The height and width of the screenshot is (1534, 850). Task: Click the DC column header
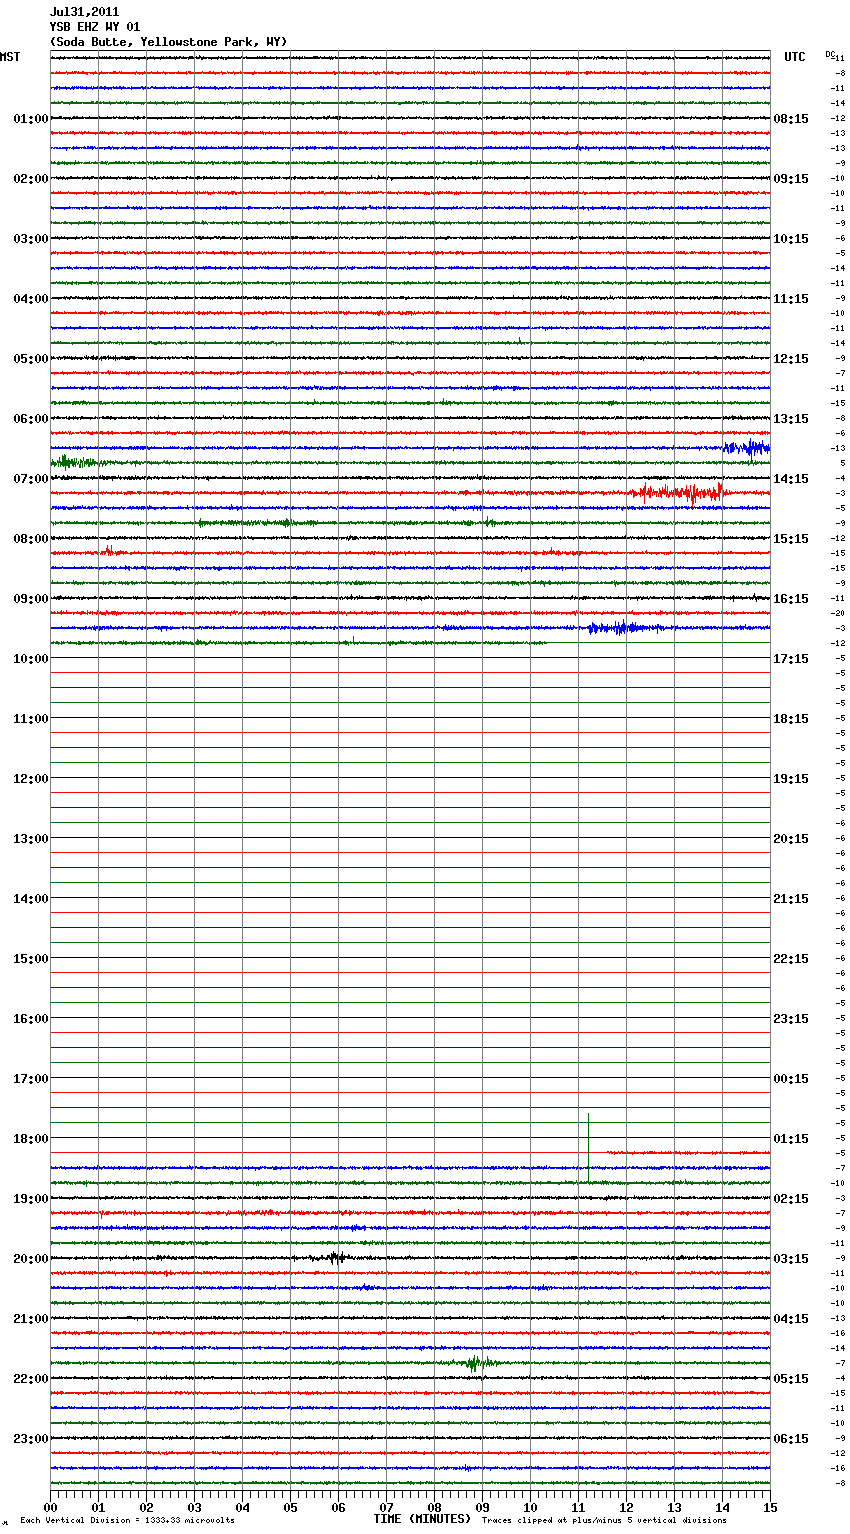coord(830,54)
